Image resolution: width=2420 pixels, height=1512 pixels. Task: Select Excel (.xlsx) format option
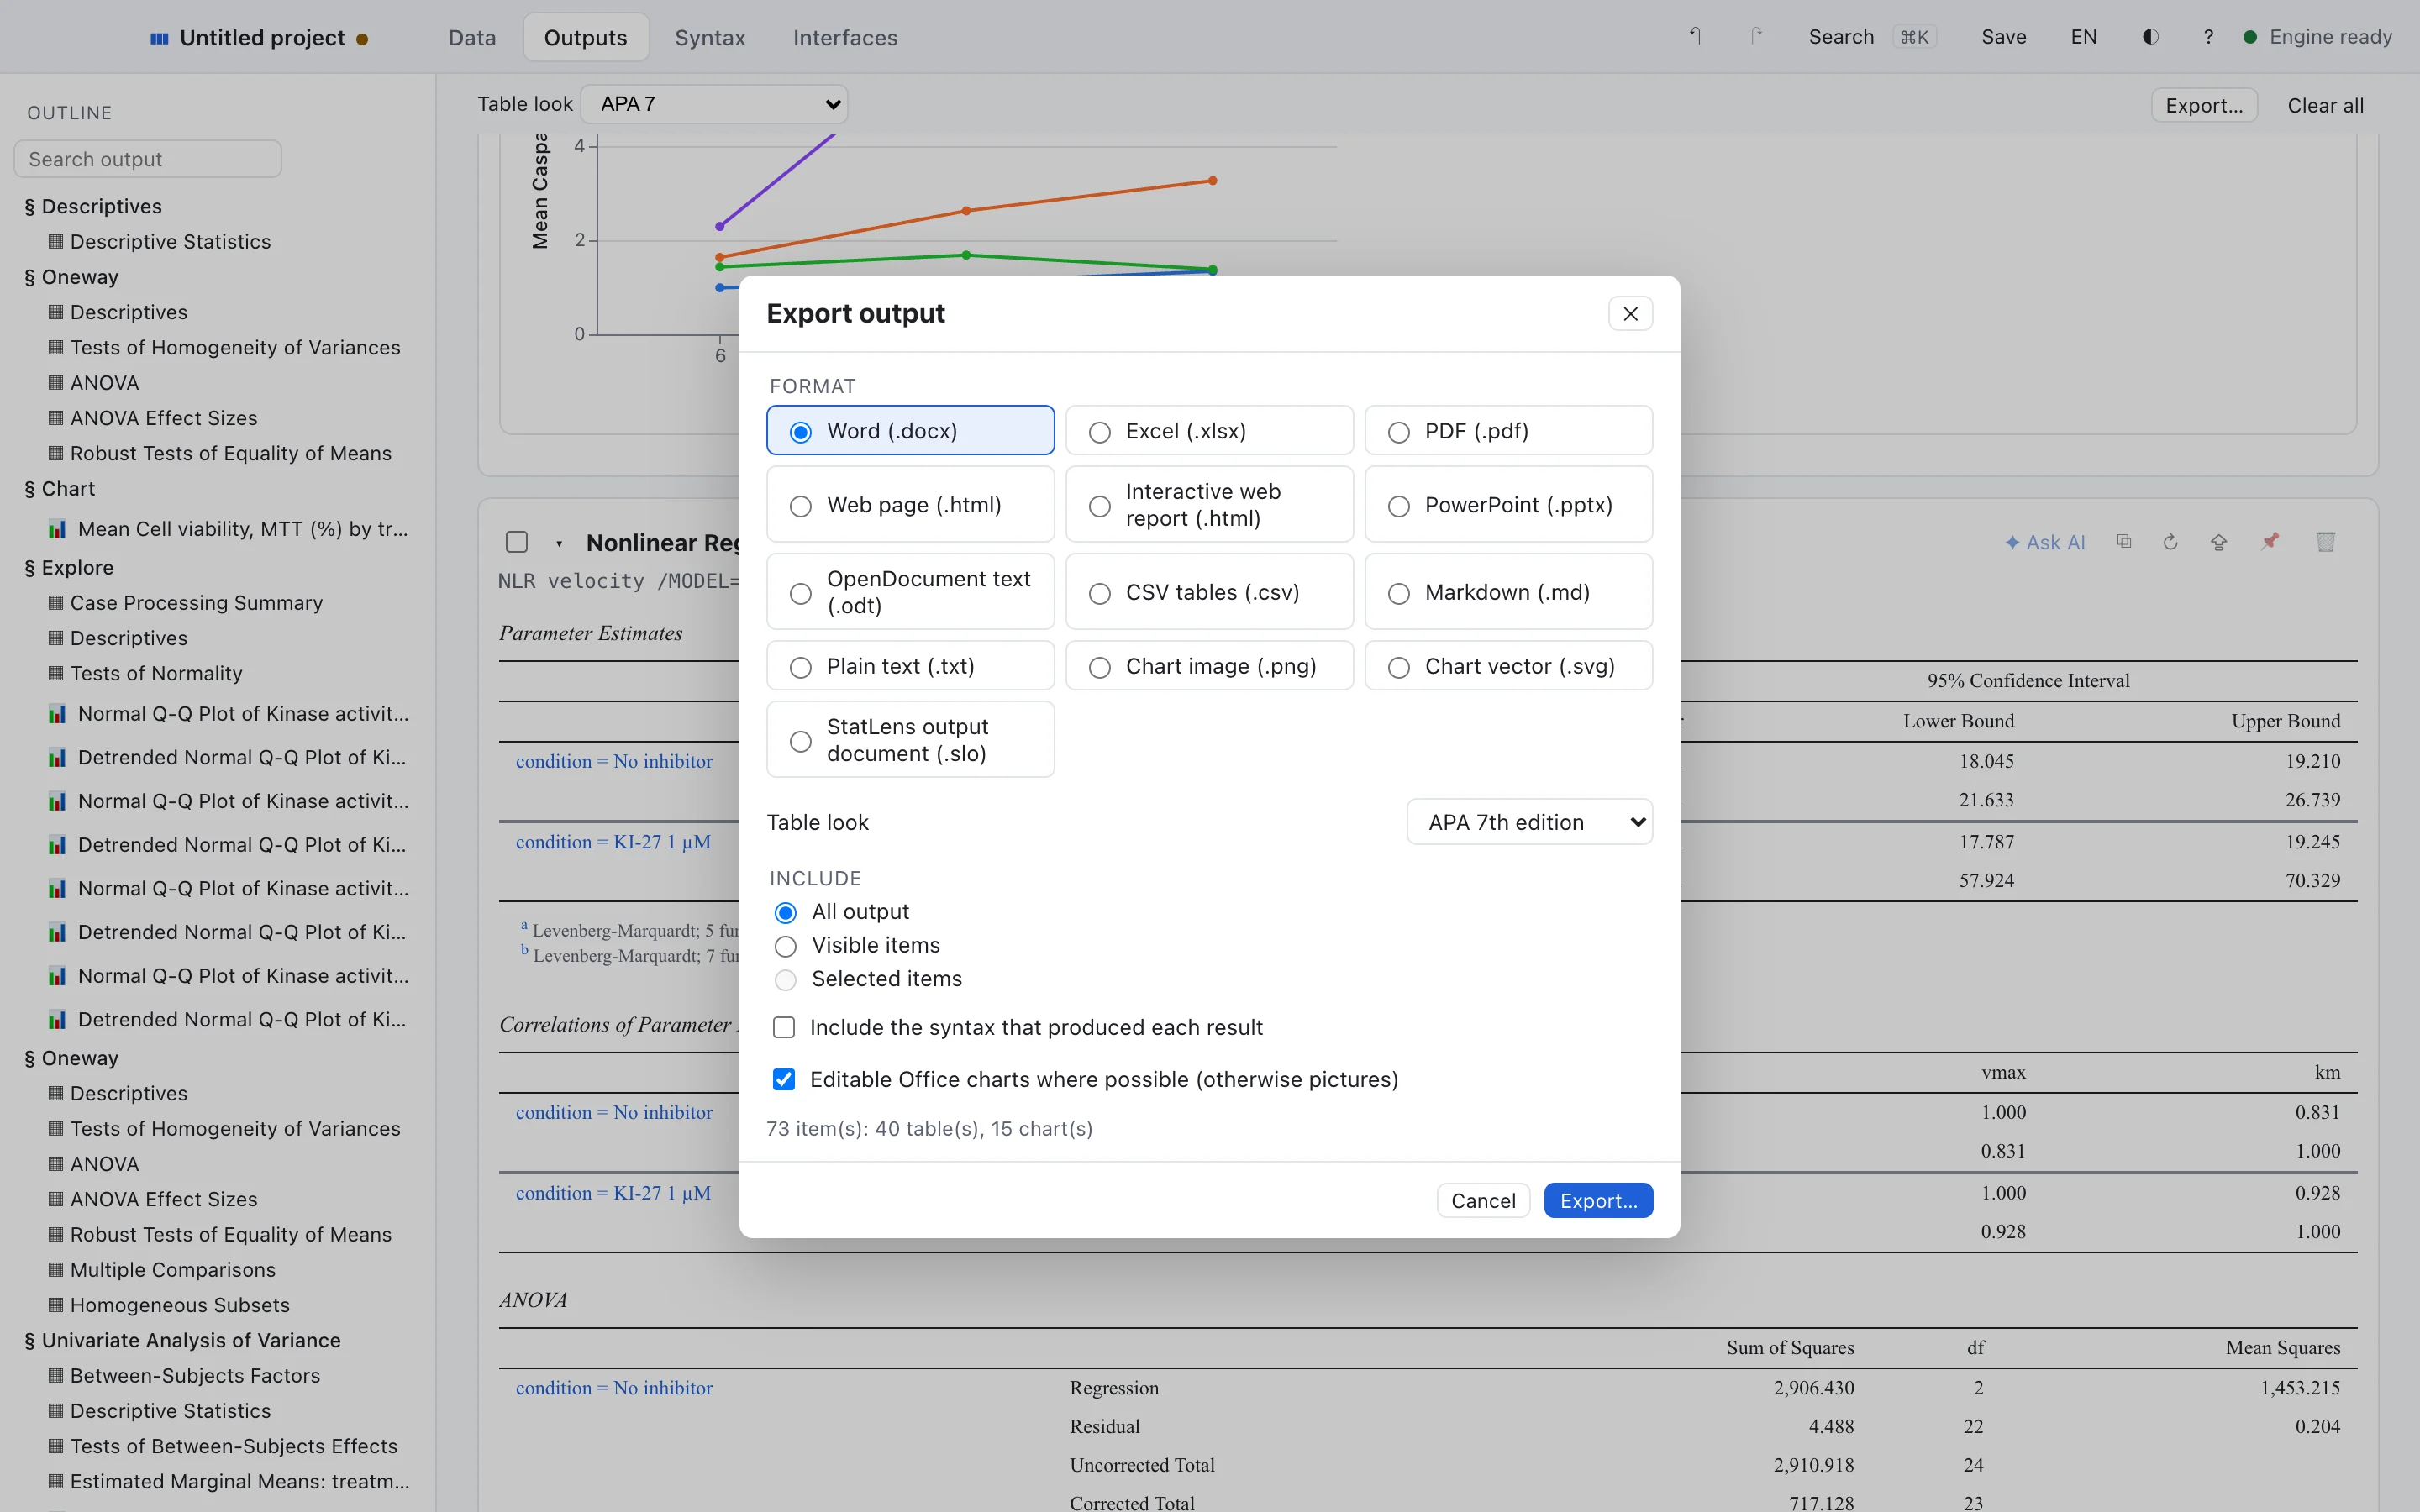[x=1209, y=431]
